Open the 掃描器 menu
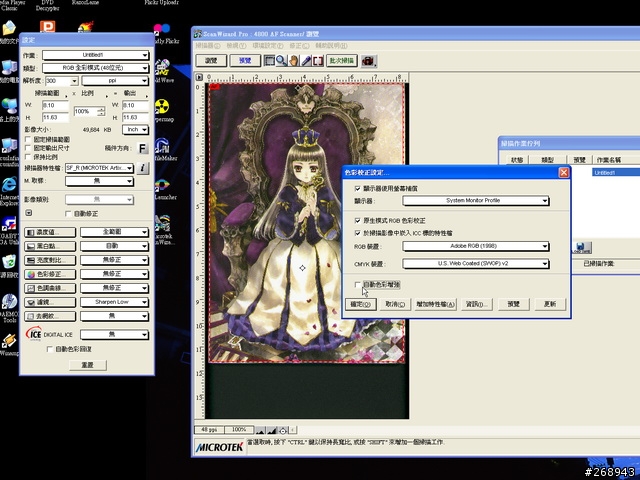 tap(208, 46)
